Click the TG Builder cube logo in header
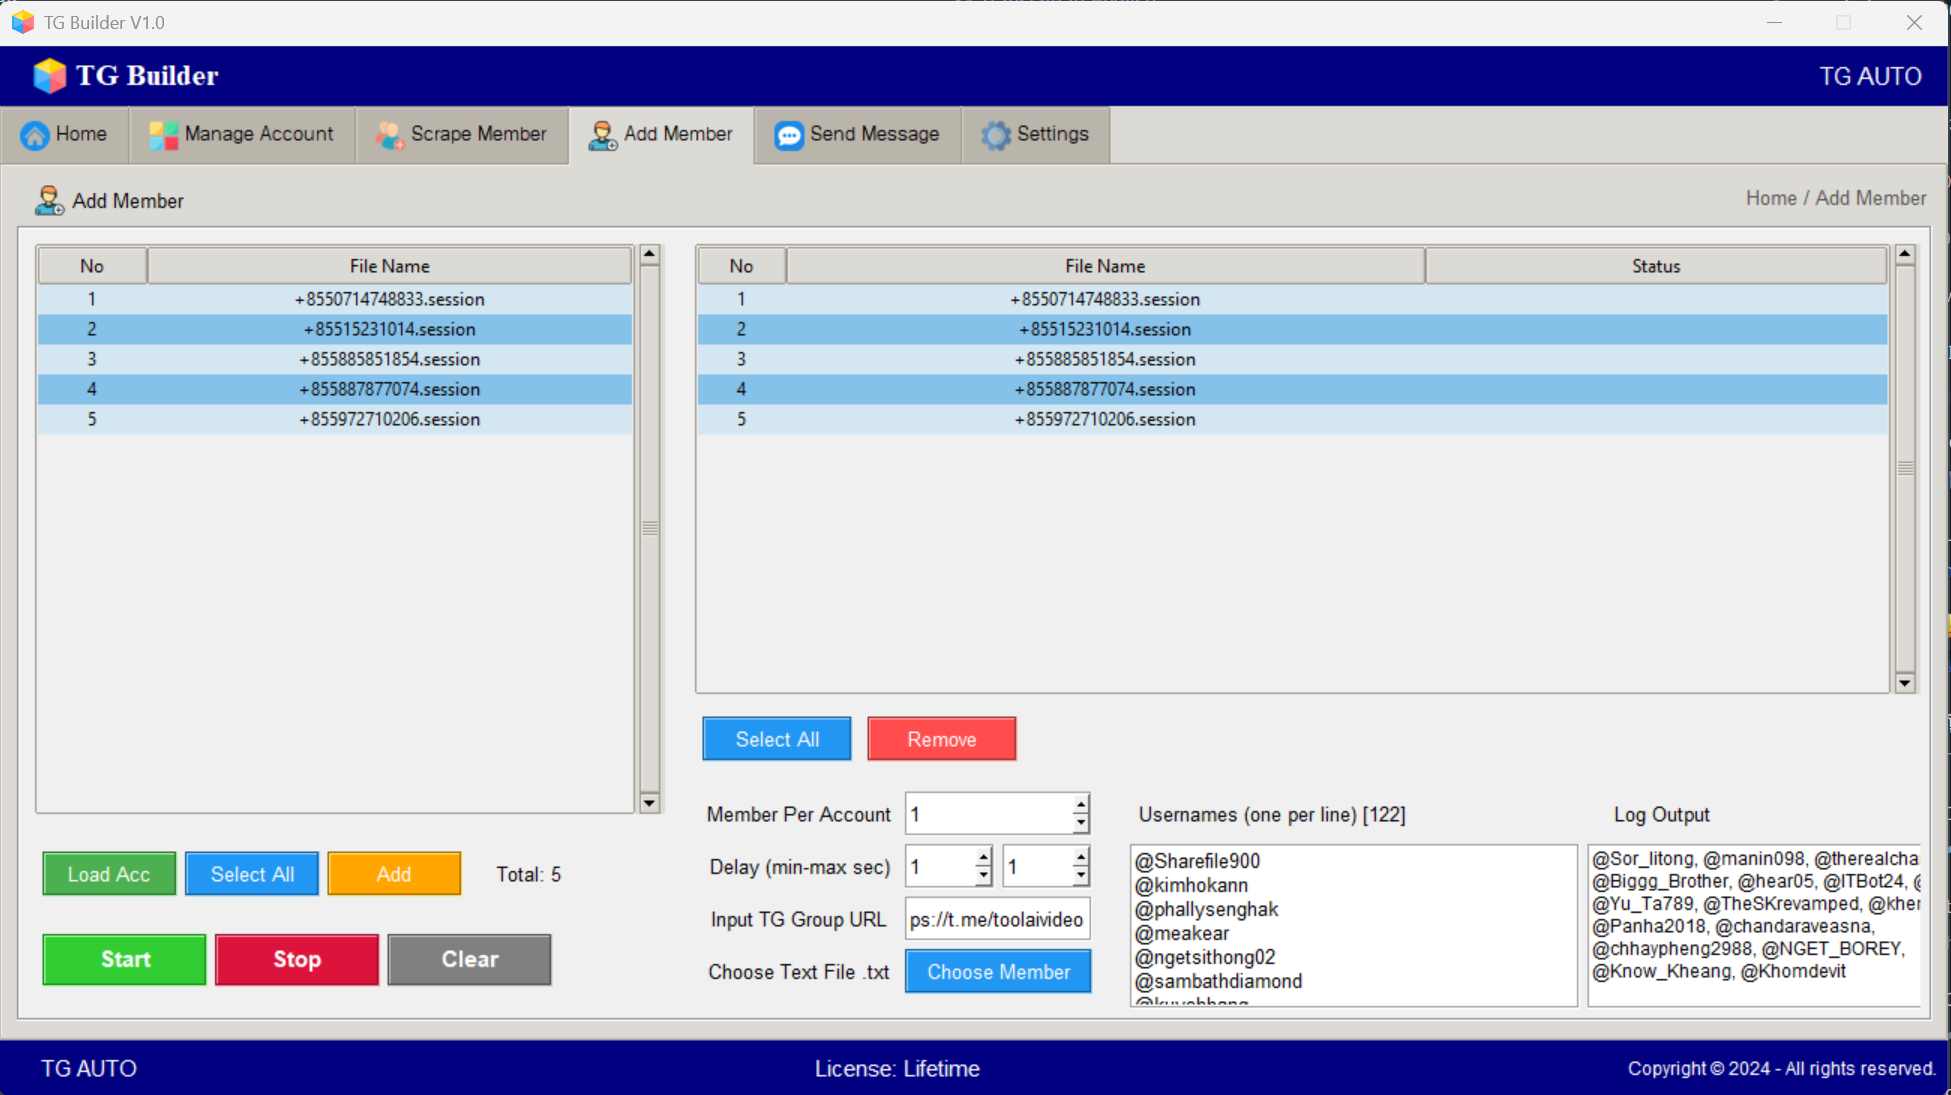 [49, 76]
